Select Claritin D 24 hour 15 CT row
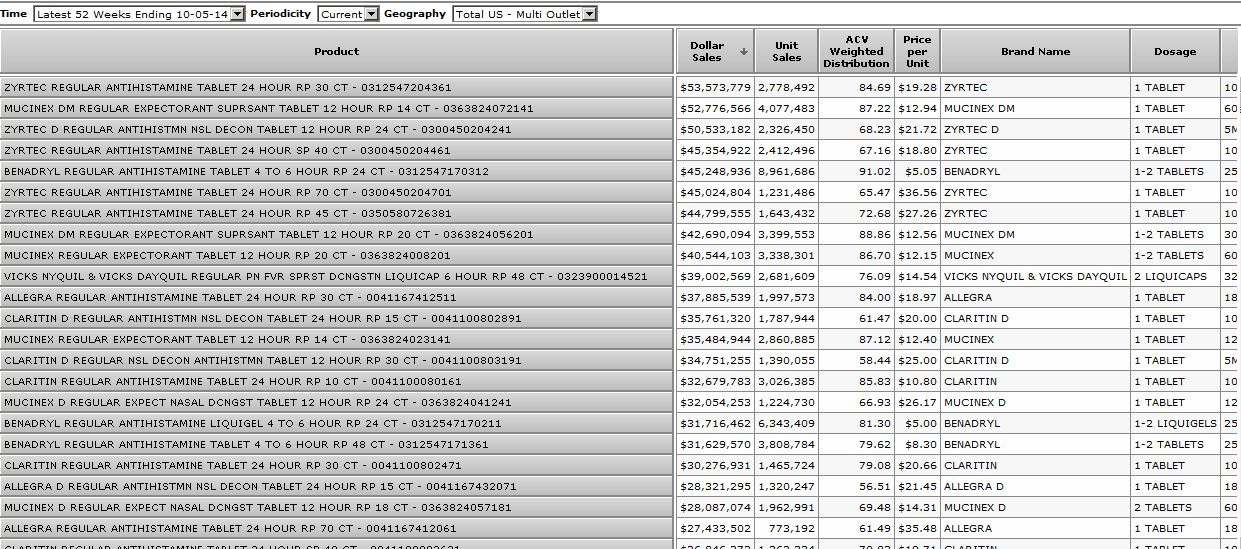 click(x=336, y=319)
